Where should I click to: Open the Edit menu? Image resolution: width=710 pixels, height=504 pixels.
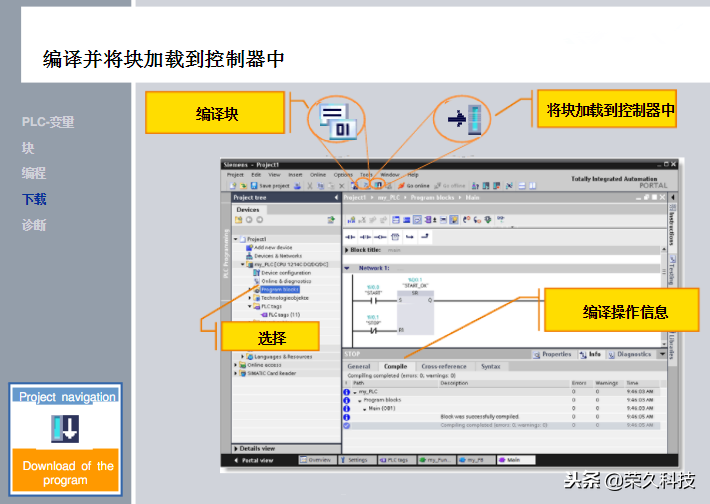coord(256,175)
